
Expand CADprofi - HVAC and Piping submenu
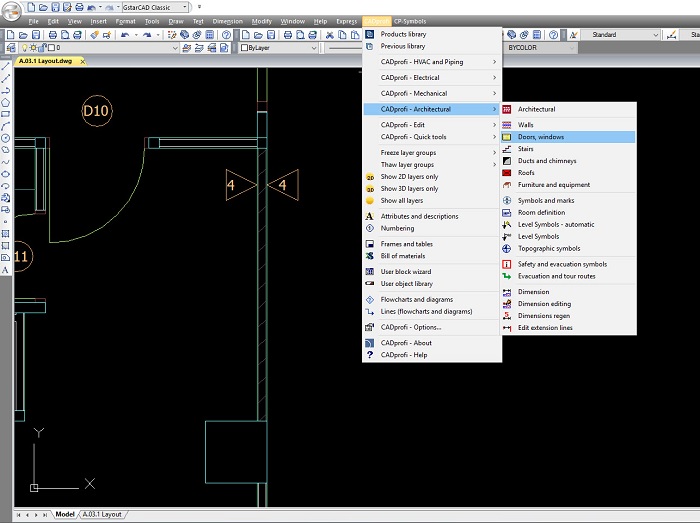tap(432, 62)
